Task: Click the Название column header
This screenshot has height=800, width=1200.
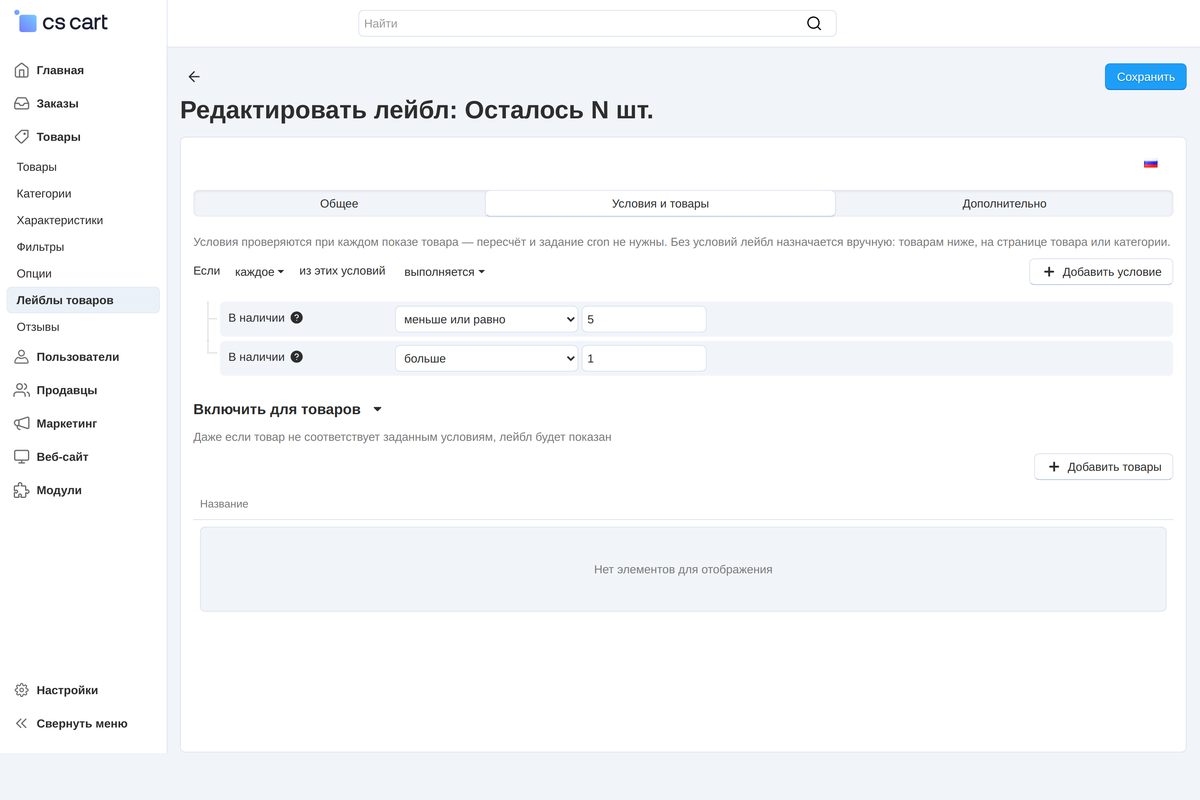Action: coord(224,504)
